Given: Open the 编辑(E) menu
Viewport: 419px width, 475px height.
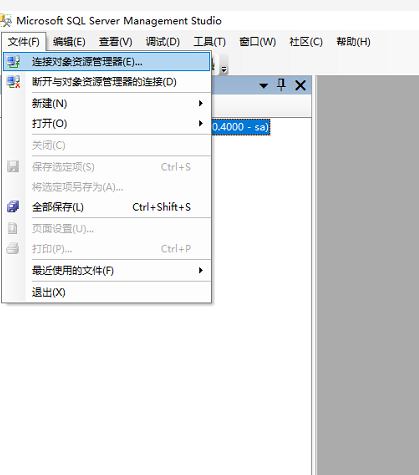Looking at the screenshot, I should coord(69,42).
